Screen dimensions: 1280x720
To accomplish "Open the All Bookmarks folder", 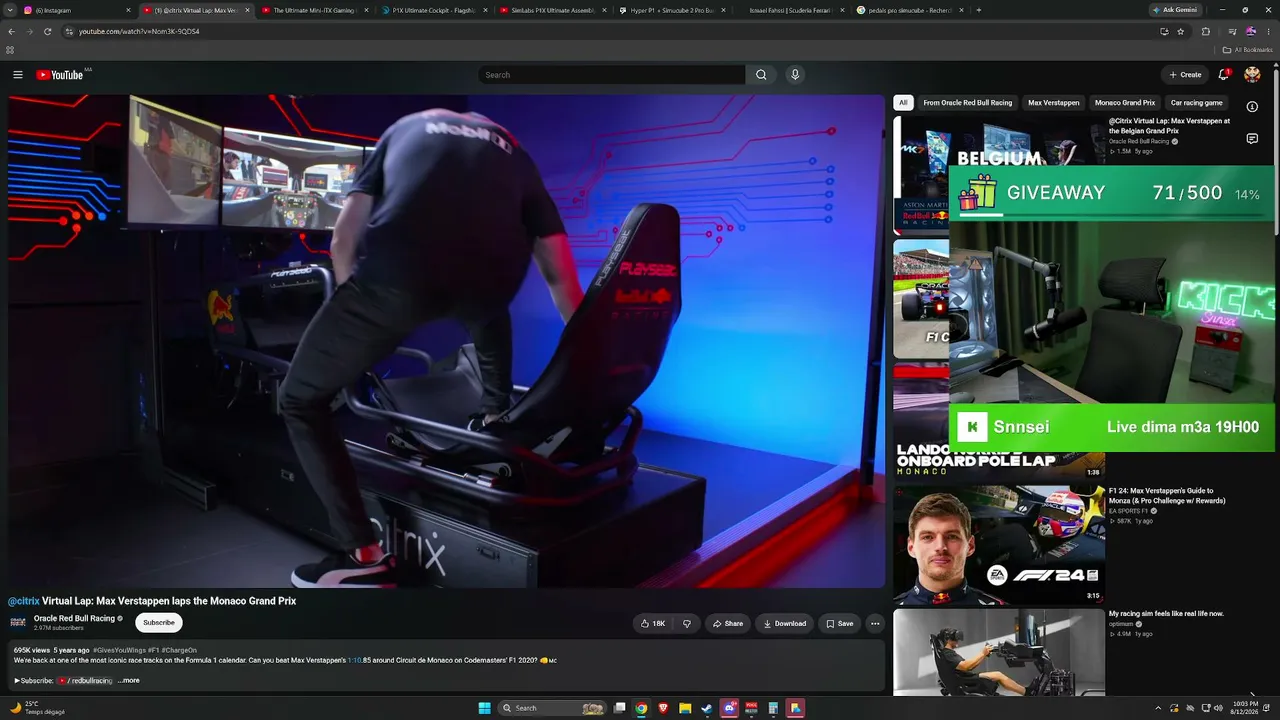I will point(1247,50).
